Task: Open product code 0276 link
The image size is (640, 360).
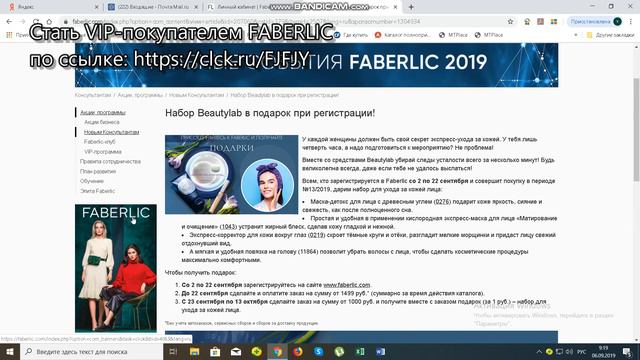Action: tap(442, 202)
